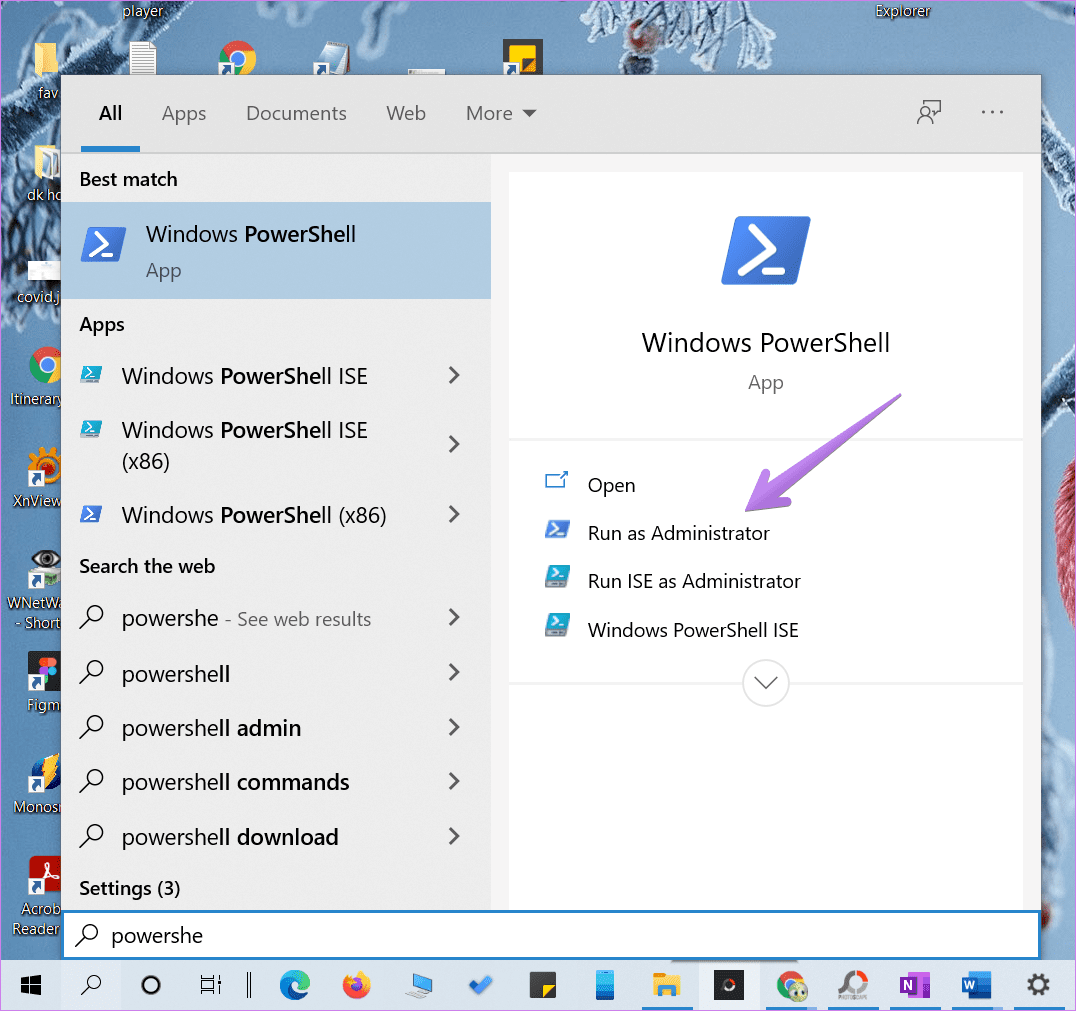The height and width of the screenshot is (1011, 1076).
Task: Open Windows PowerShell best match result
Action: [x=276, y=251]
